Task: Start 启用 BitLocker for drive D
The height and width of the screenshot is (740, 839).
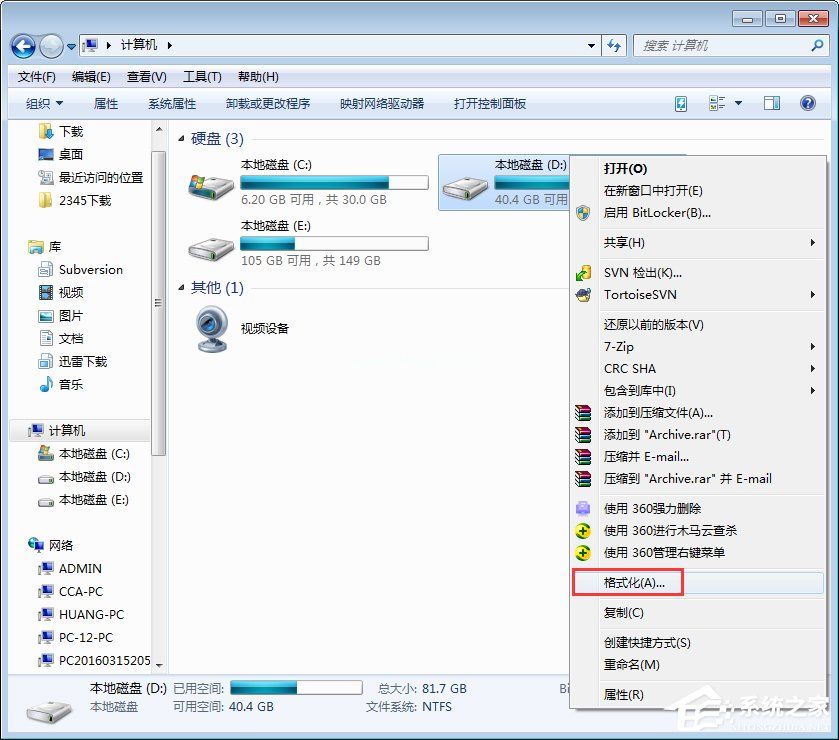Action: coord(649,212)
